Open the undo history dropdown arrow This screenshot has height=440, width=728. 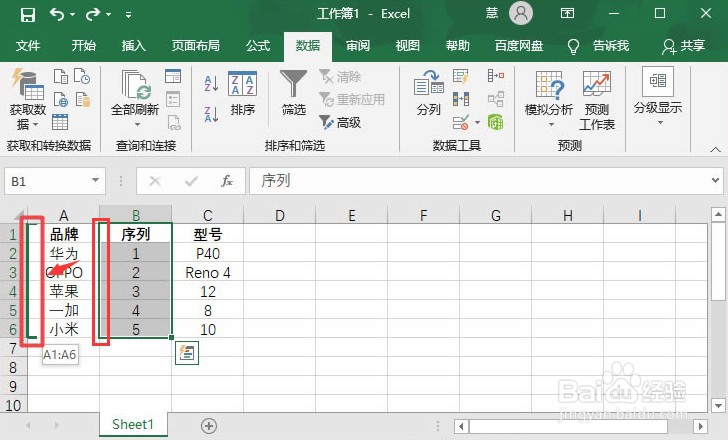coord(72,15)
